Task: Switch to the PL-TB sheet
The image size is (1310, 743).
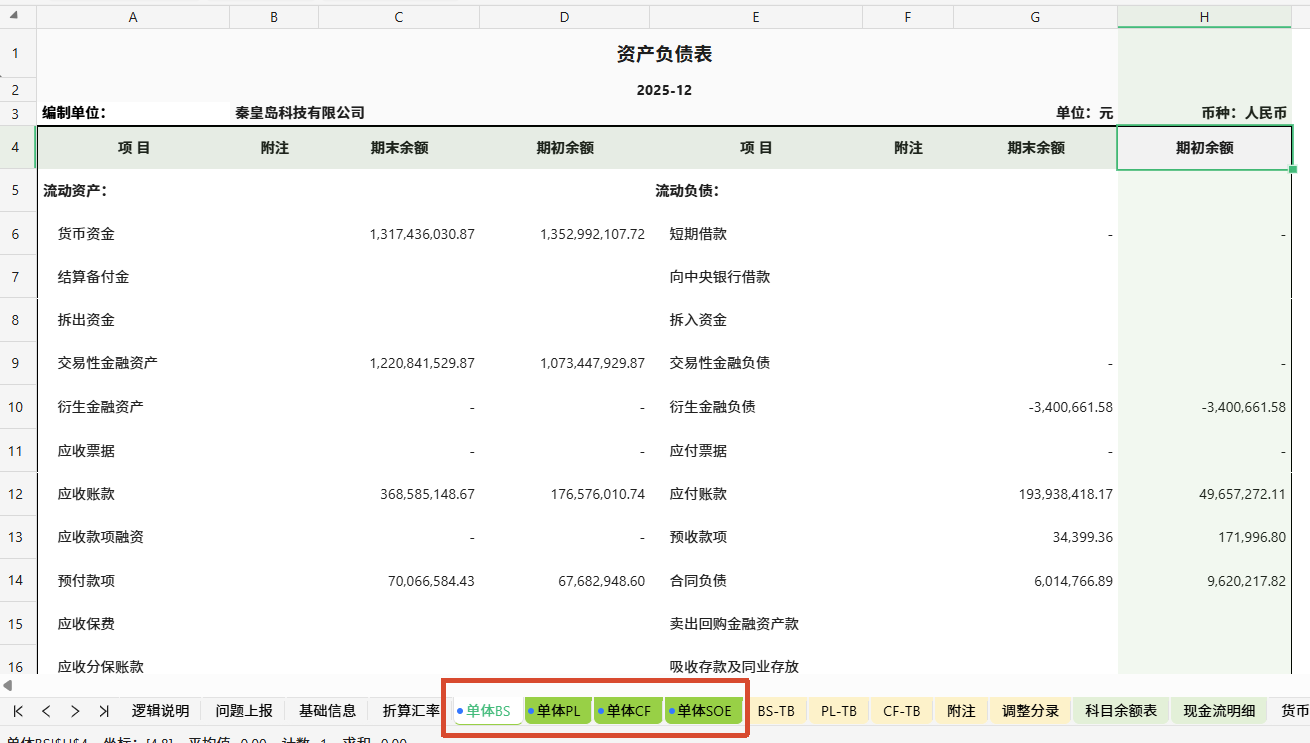Action: (839, 711)
